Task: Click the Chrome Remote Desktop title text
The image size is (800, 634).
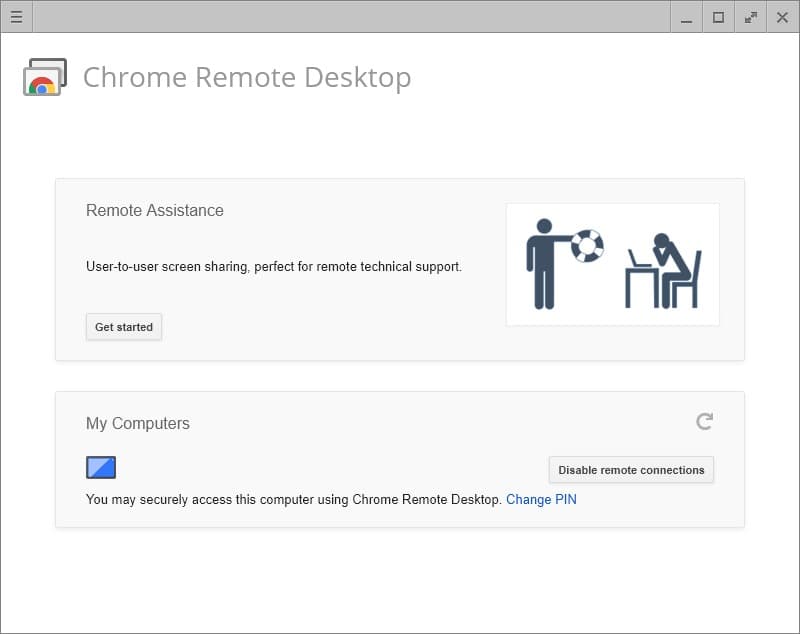Action: coord(247,78)
